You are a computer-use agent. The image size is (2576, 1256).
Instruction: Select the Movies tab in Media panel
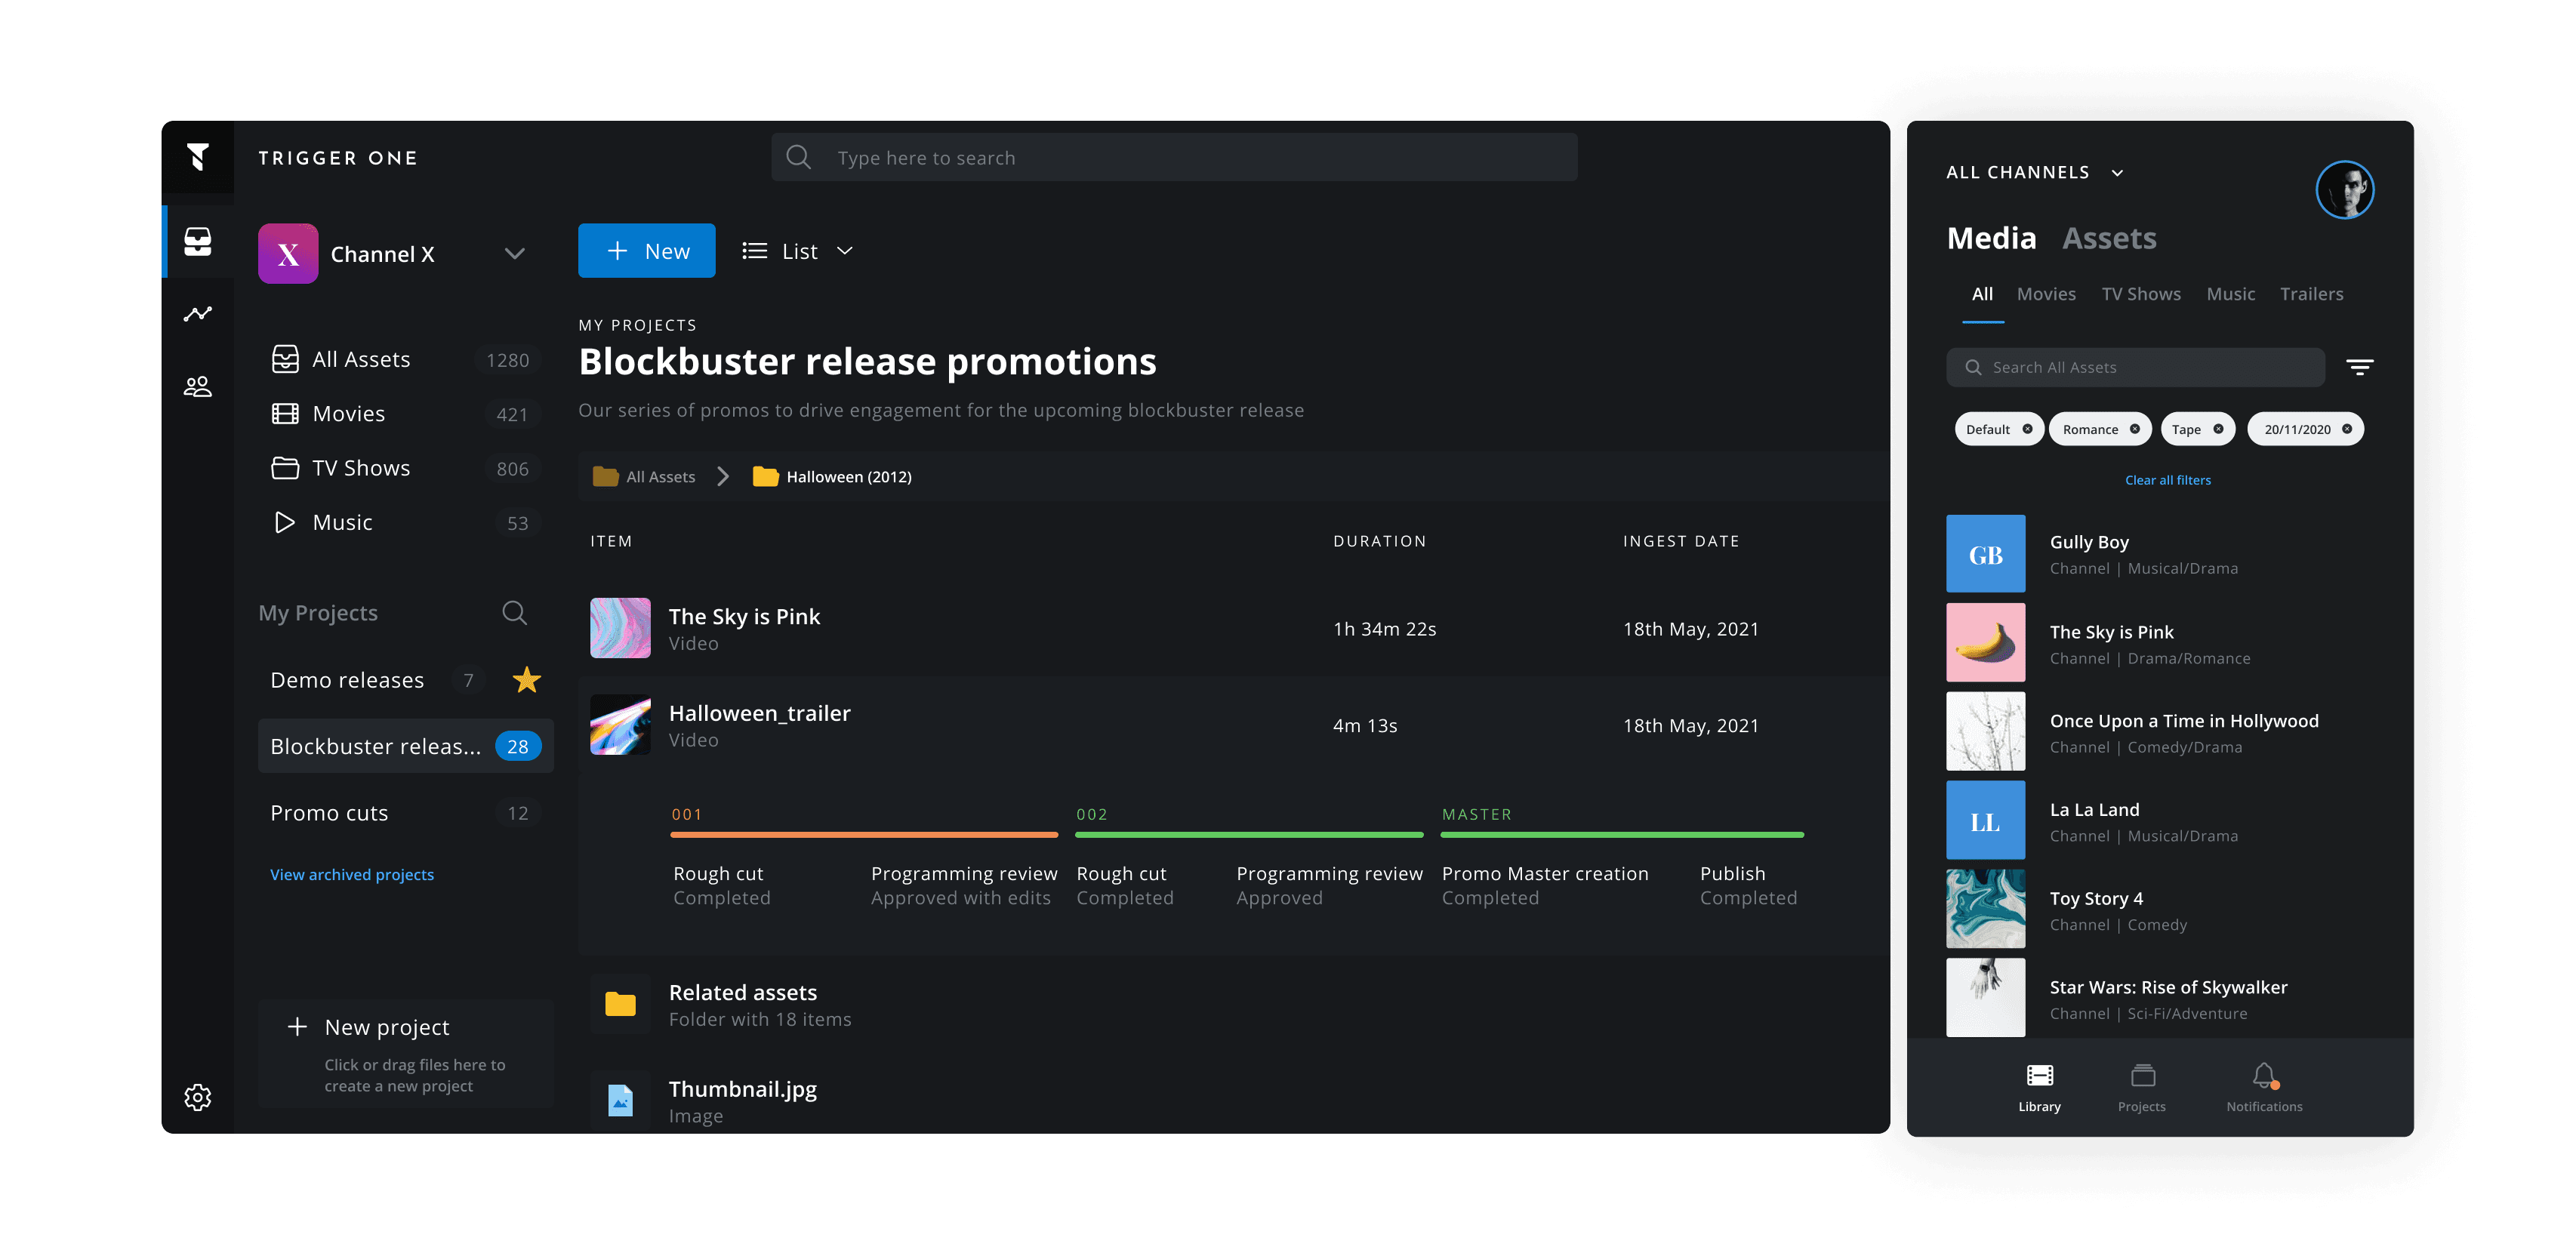[x=2046, y=294]
